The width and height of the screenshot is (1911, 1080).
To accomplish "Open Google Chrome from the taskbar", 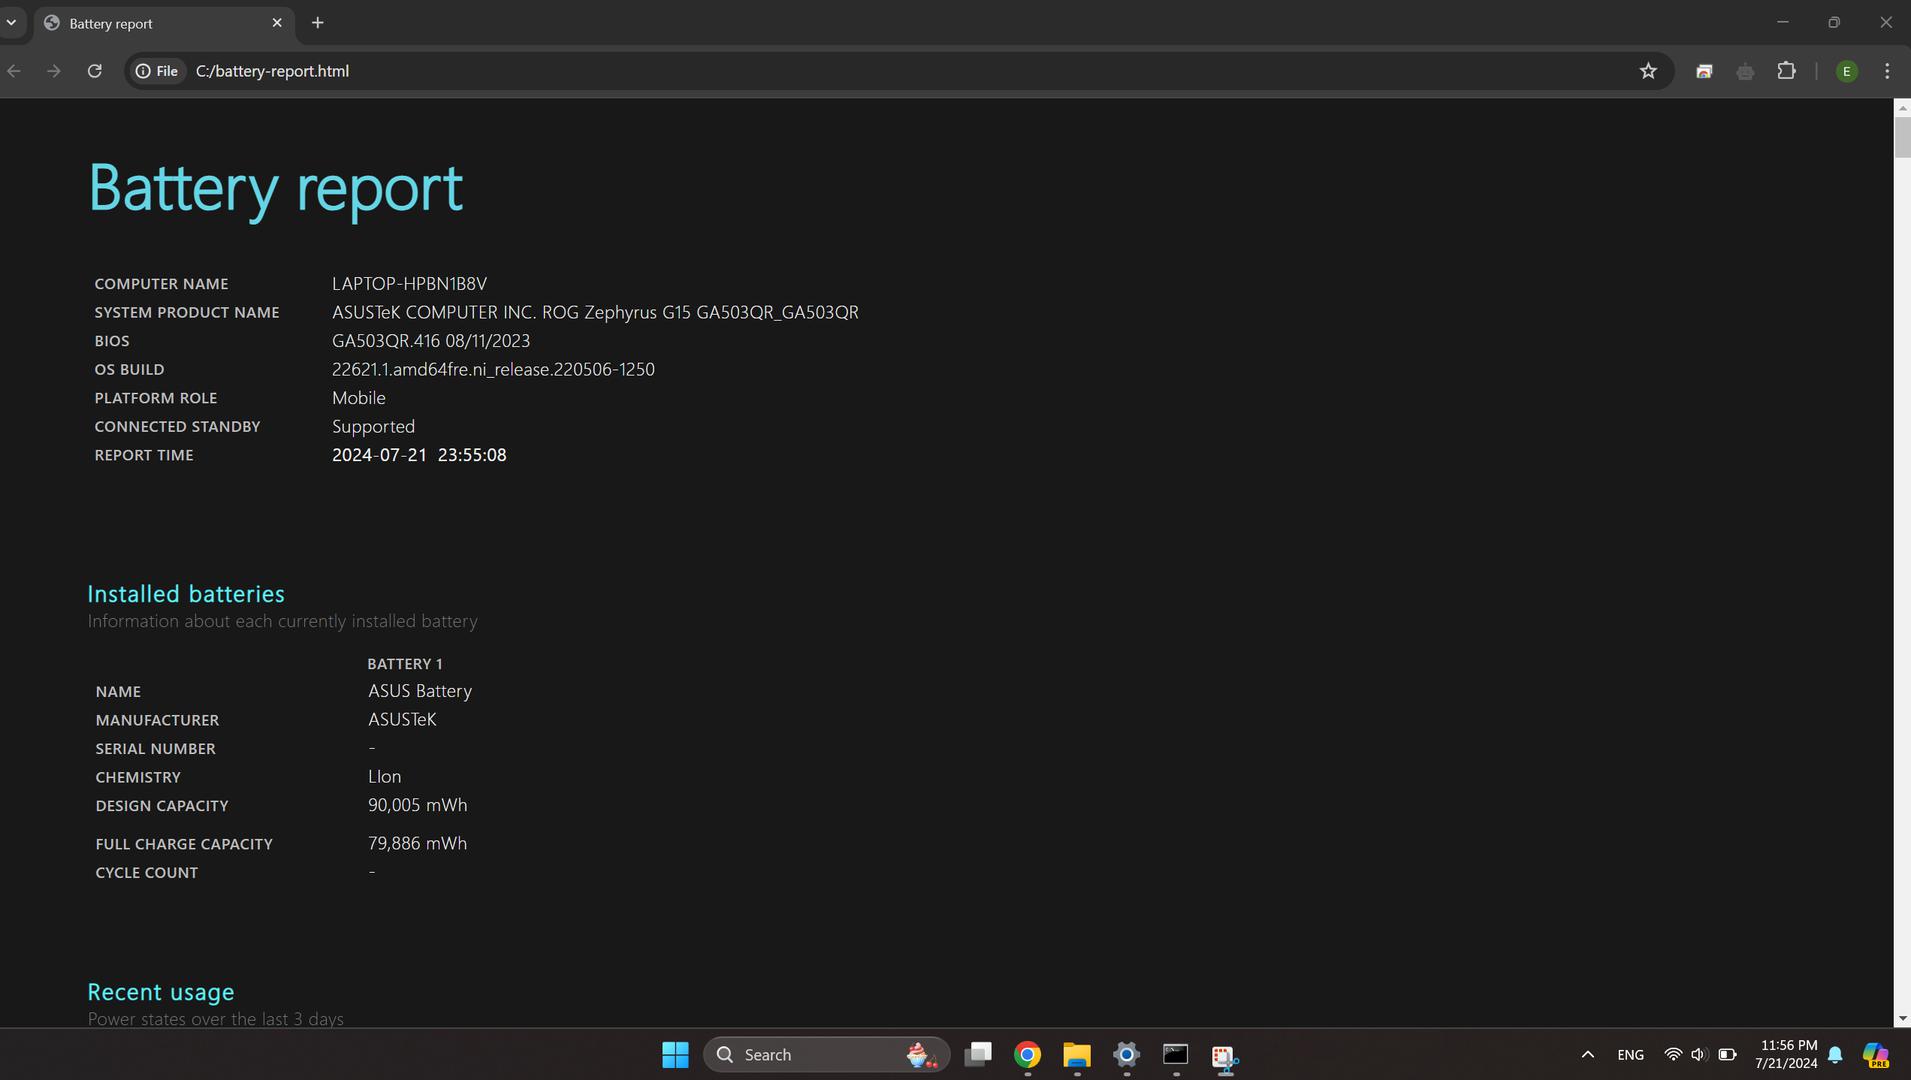I will (x=1027, y=1055).
